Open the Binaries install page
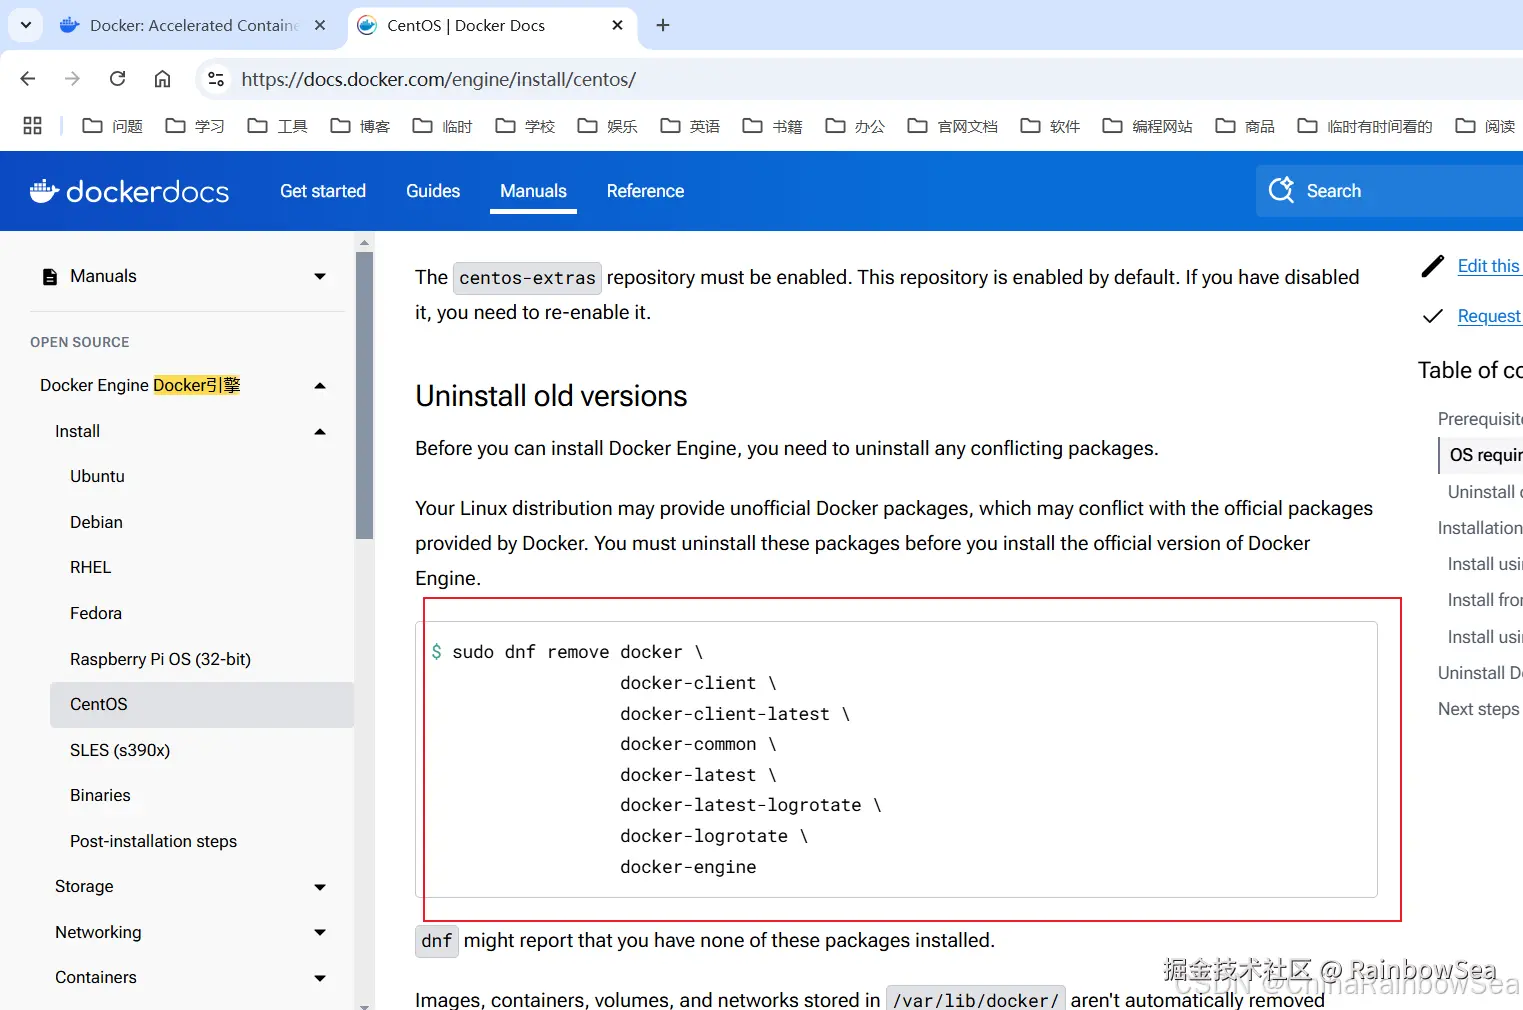This screenshot has width=1523, height=1010. (x=100, y=795)
